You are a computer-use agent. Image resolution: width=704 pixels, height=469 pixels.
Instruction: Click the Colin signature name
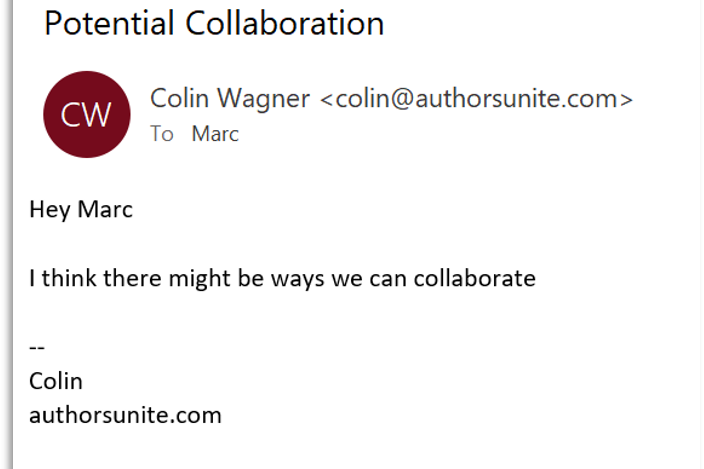click(x=56, y=381)
